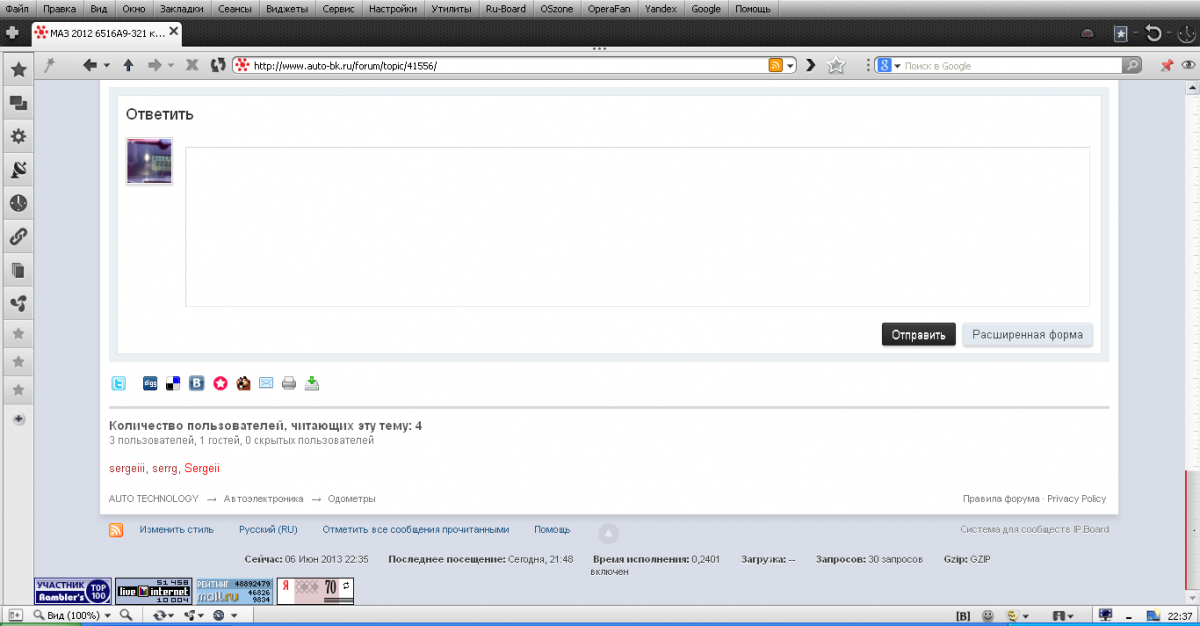The height and width of the screenshot is (626, 1200).
Task: Share topic via Twitter icon
Action: click(x=119, y=383)
